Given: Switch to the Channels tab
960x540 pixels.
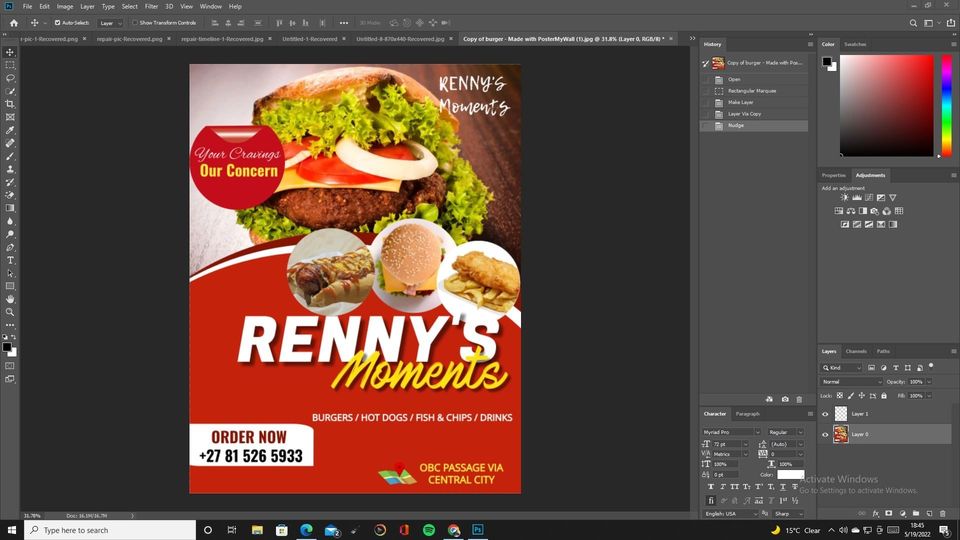Looking at the screenshot, I should pyautogui.click(x=856, y=351).
